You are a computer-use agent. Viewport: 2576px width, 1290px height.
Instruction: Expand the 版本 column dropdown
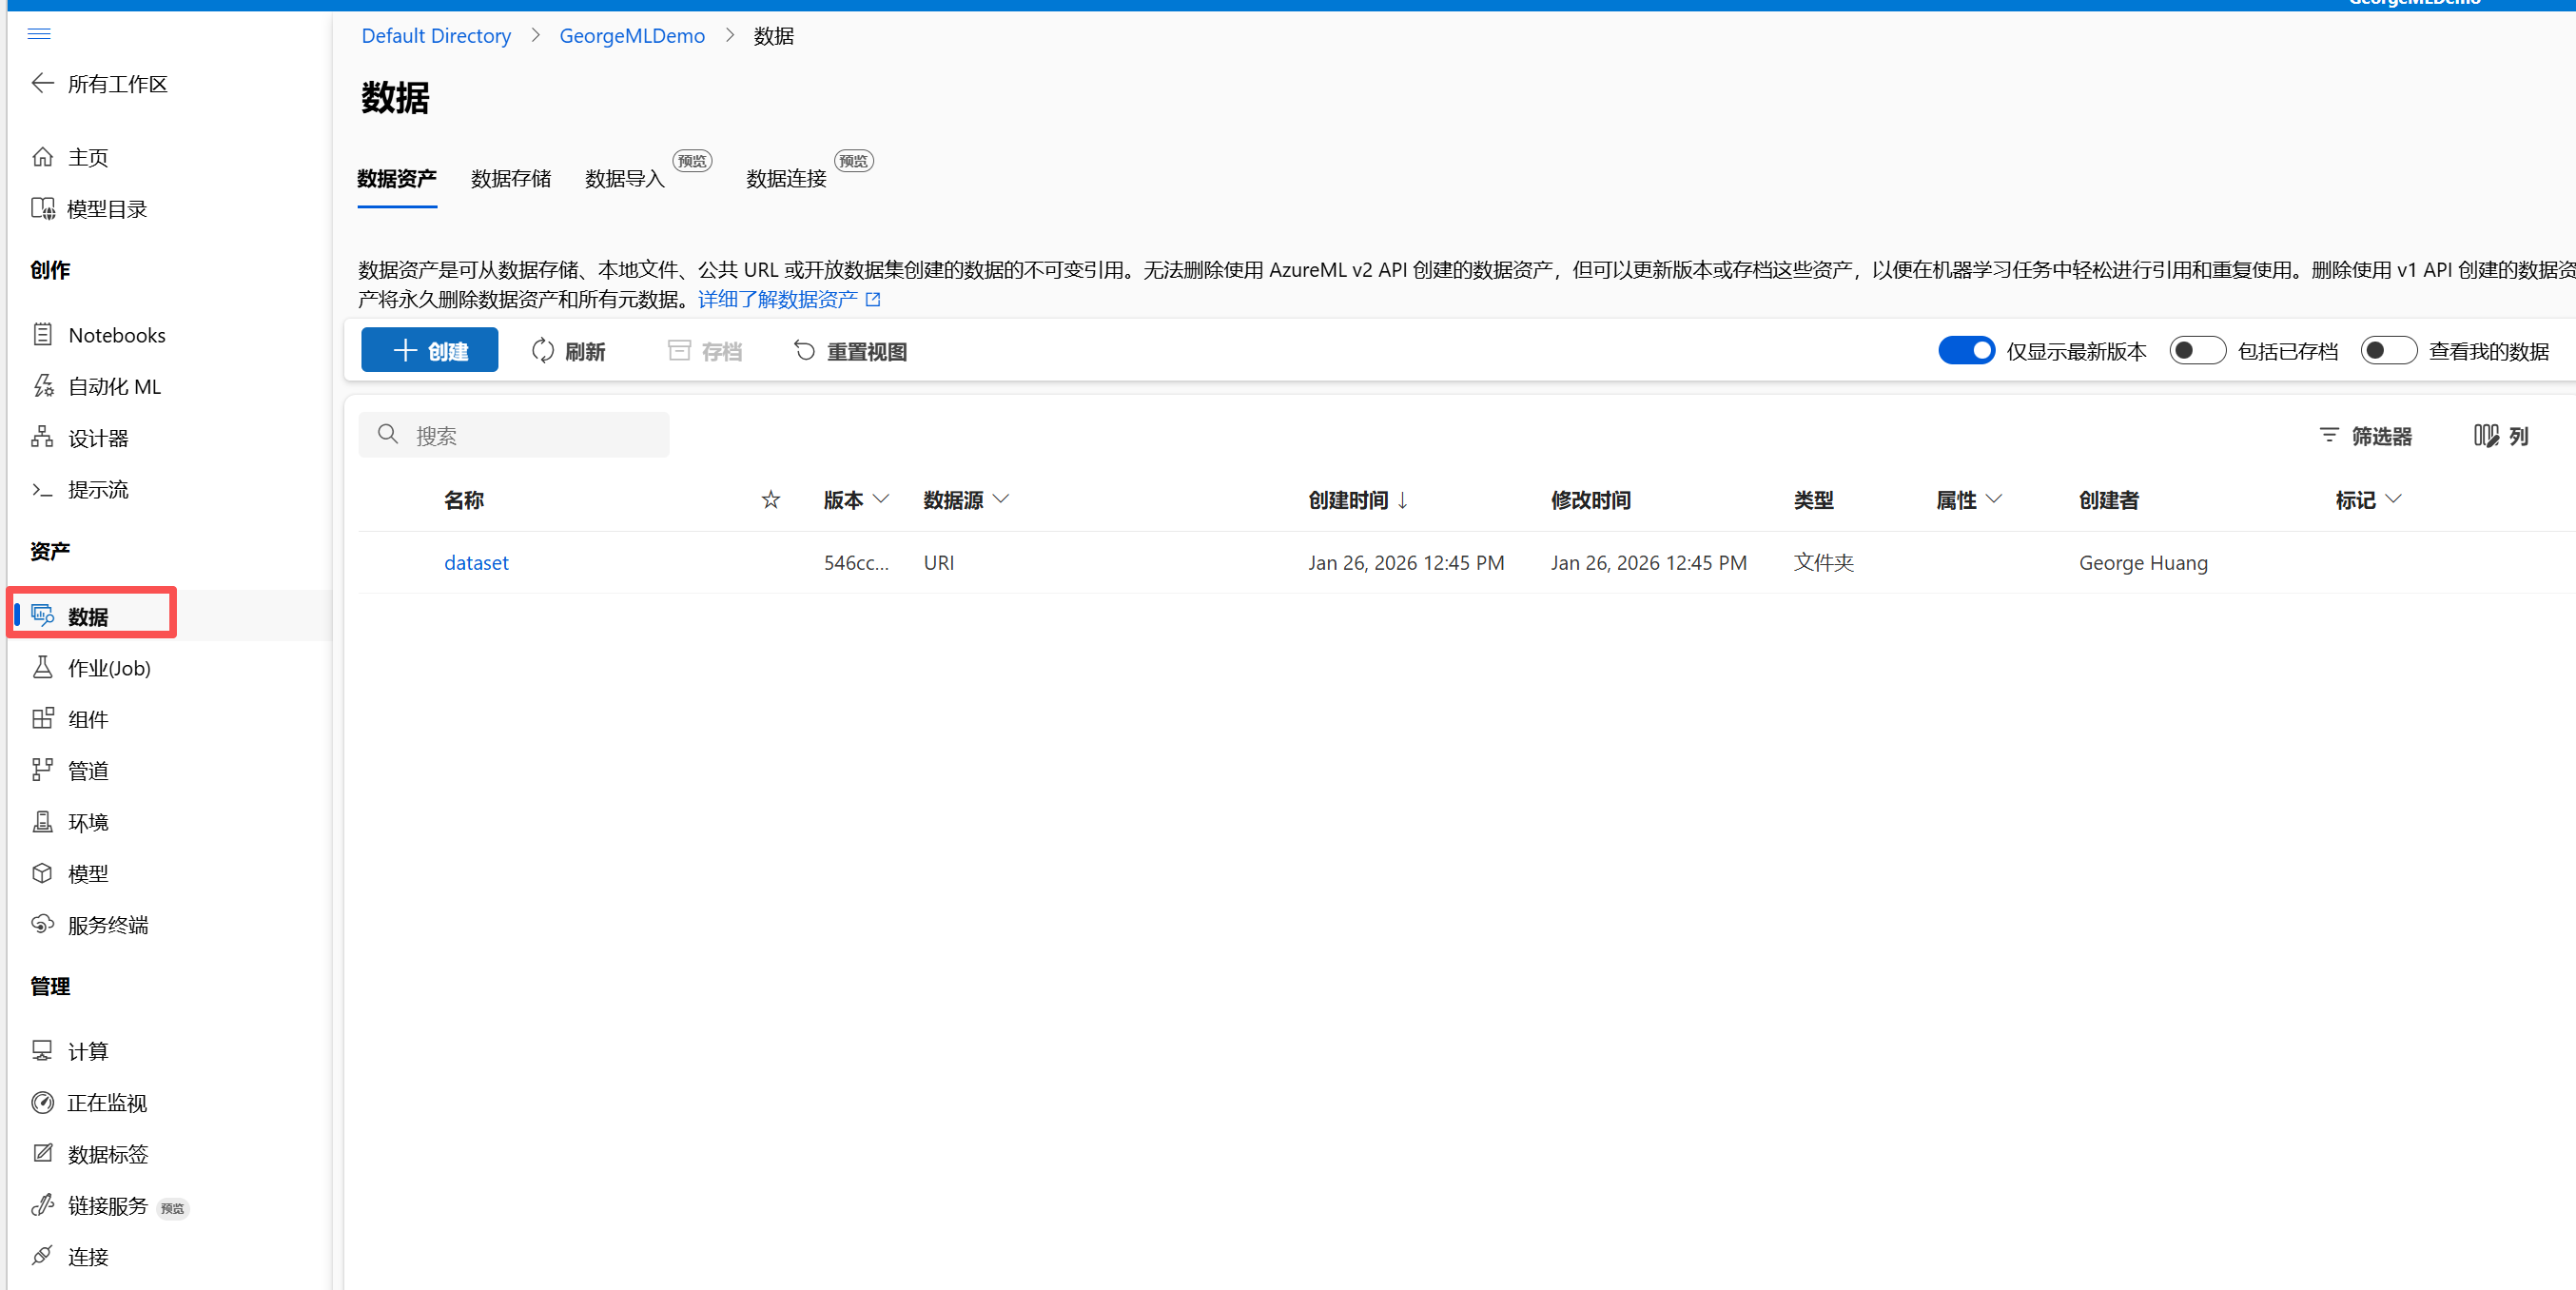[881, 499]
